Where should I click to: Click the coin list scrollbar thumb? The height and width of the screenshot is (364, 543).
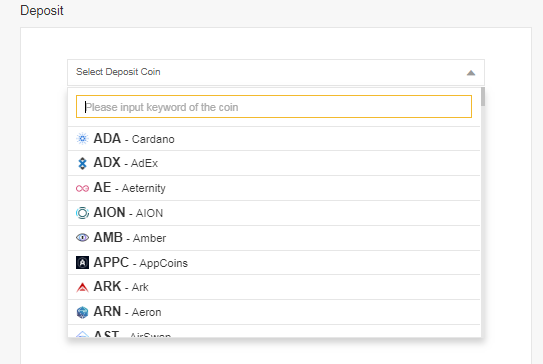[x=483, y=97]
